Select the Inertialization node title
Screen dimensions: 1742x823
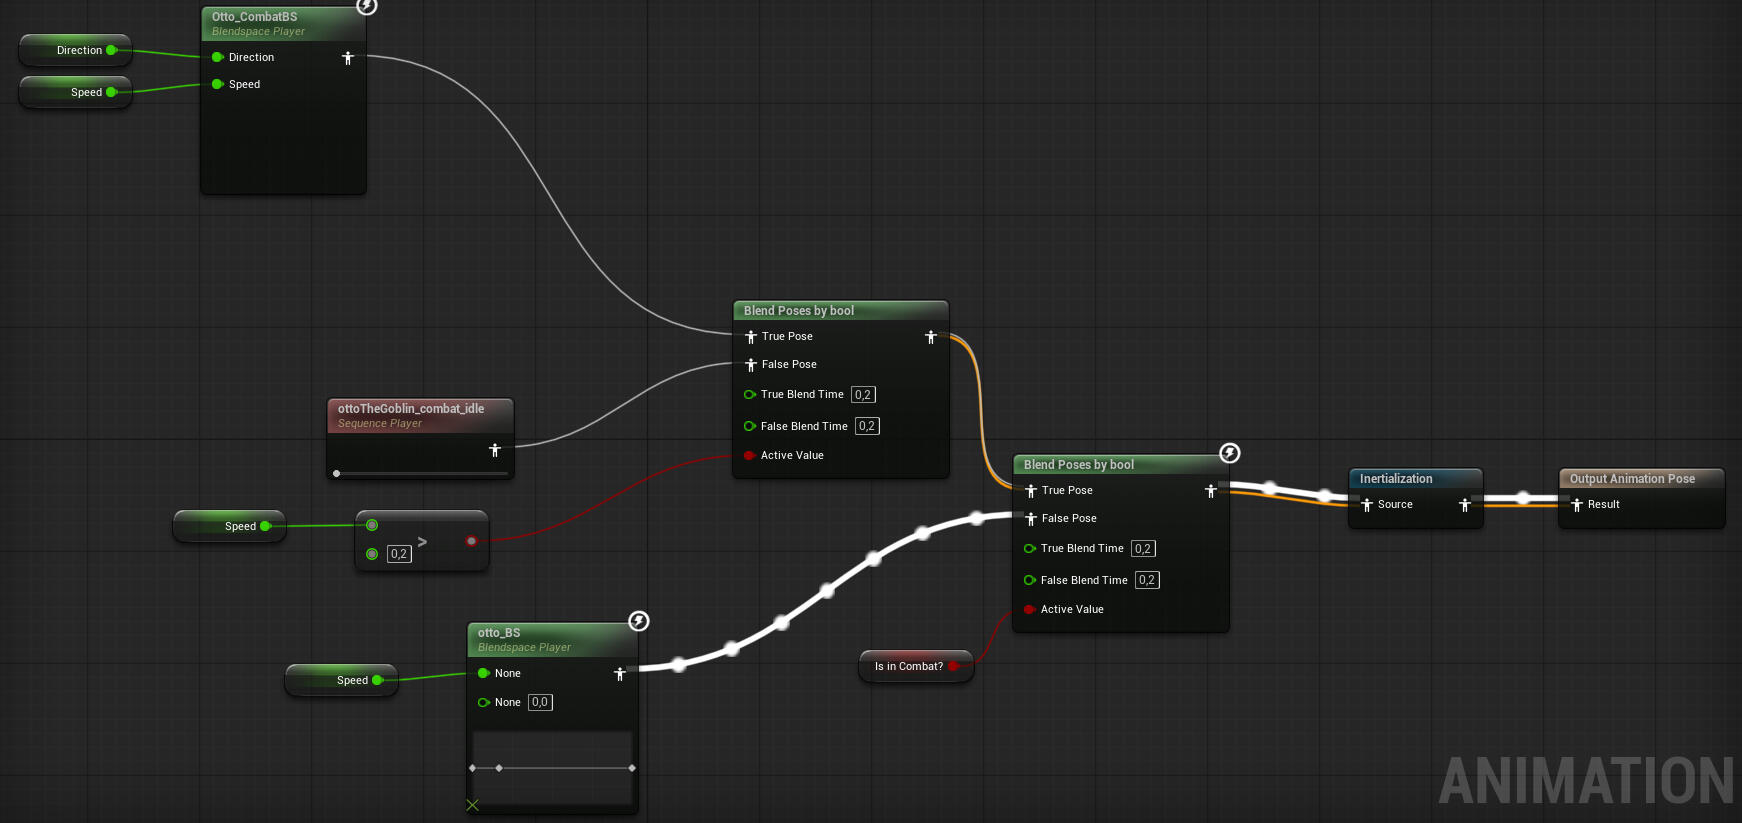coord(1396,479)
